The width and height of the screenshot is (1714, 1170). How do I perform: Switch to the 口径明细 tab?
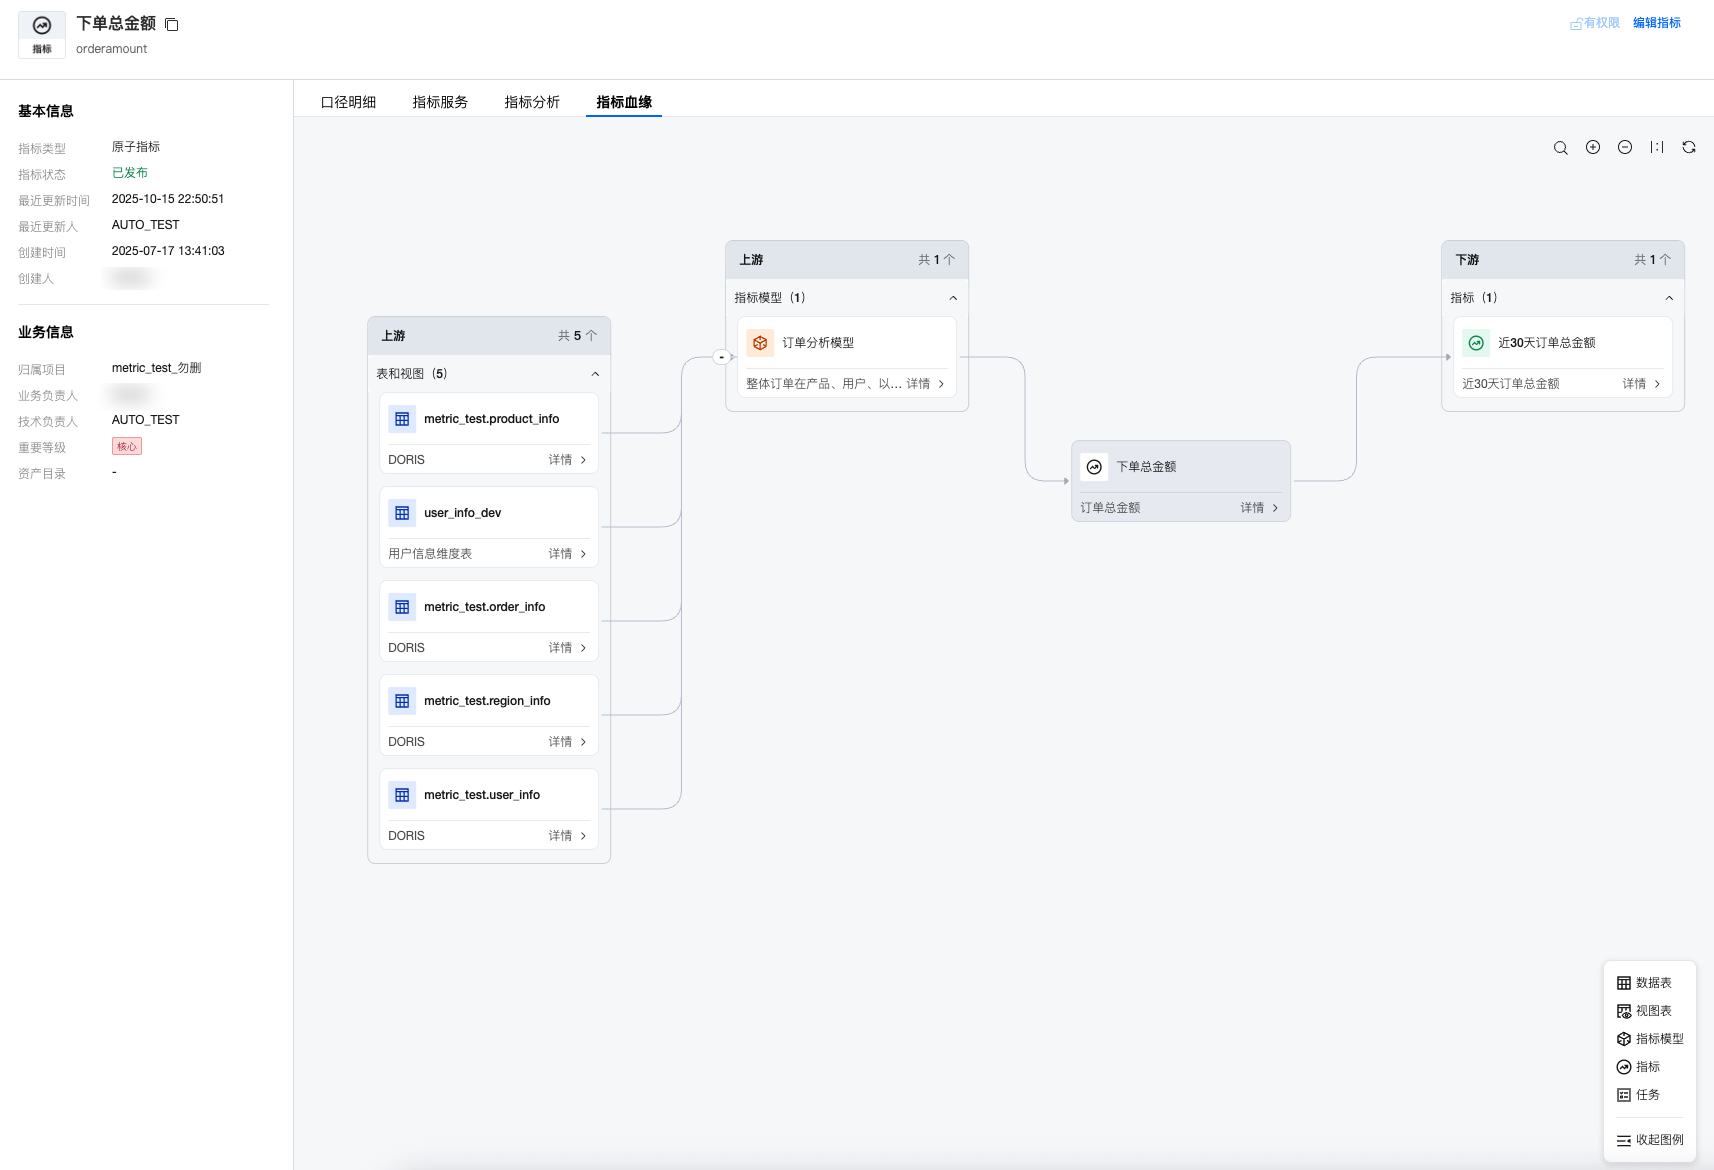[348, 102]
